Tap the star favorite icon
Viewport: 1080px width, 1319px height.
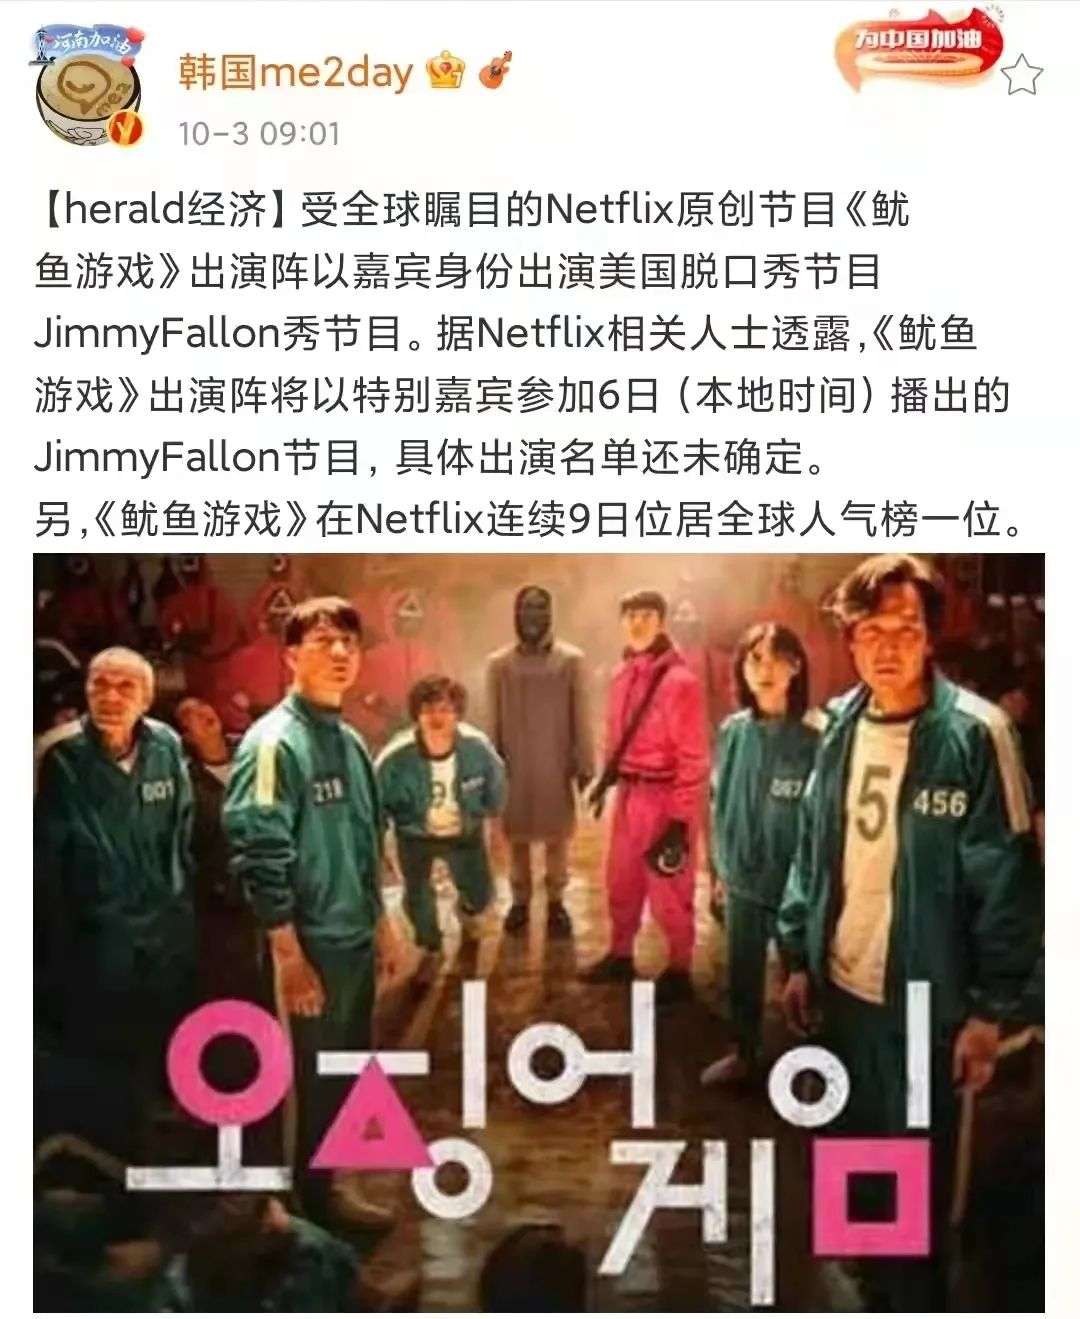click(1022, 75)
